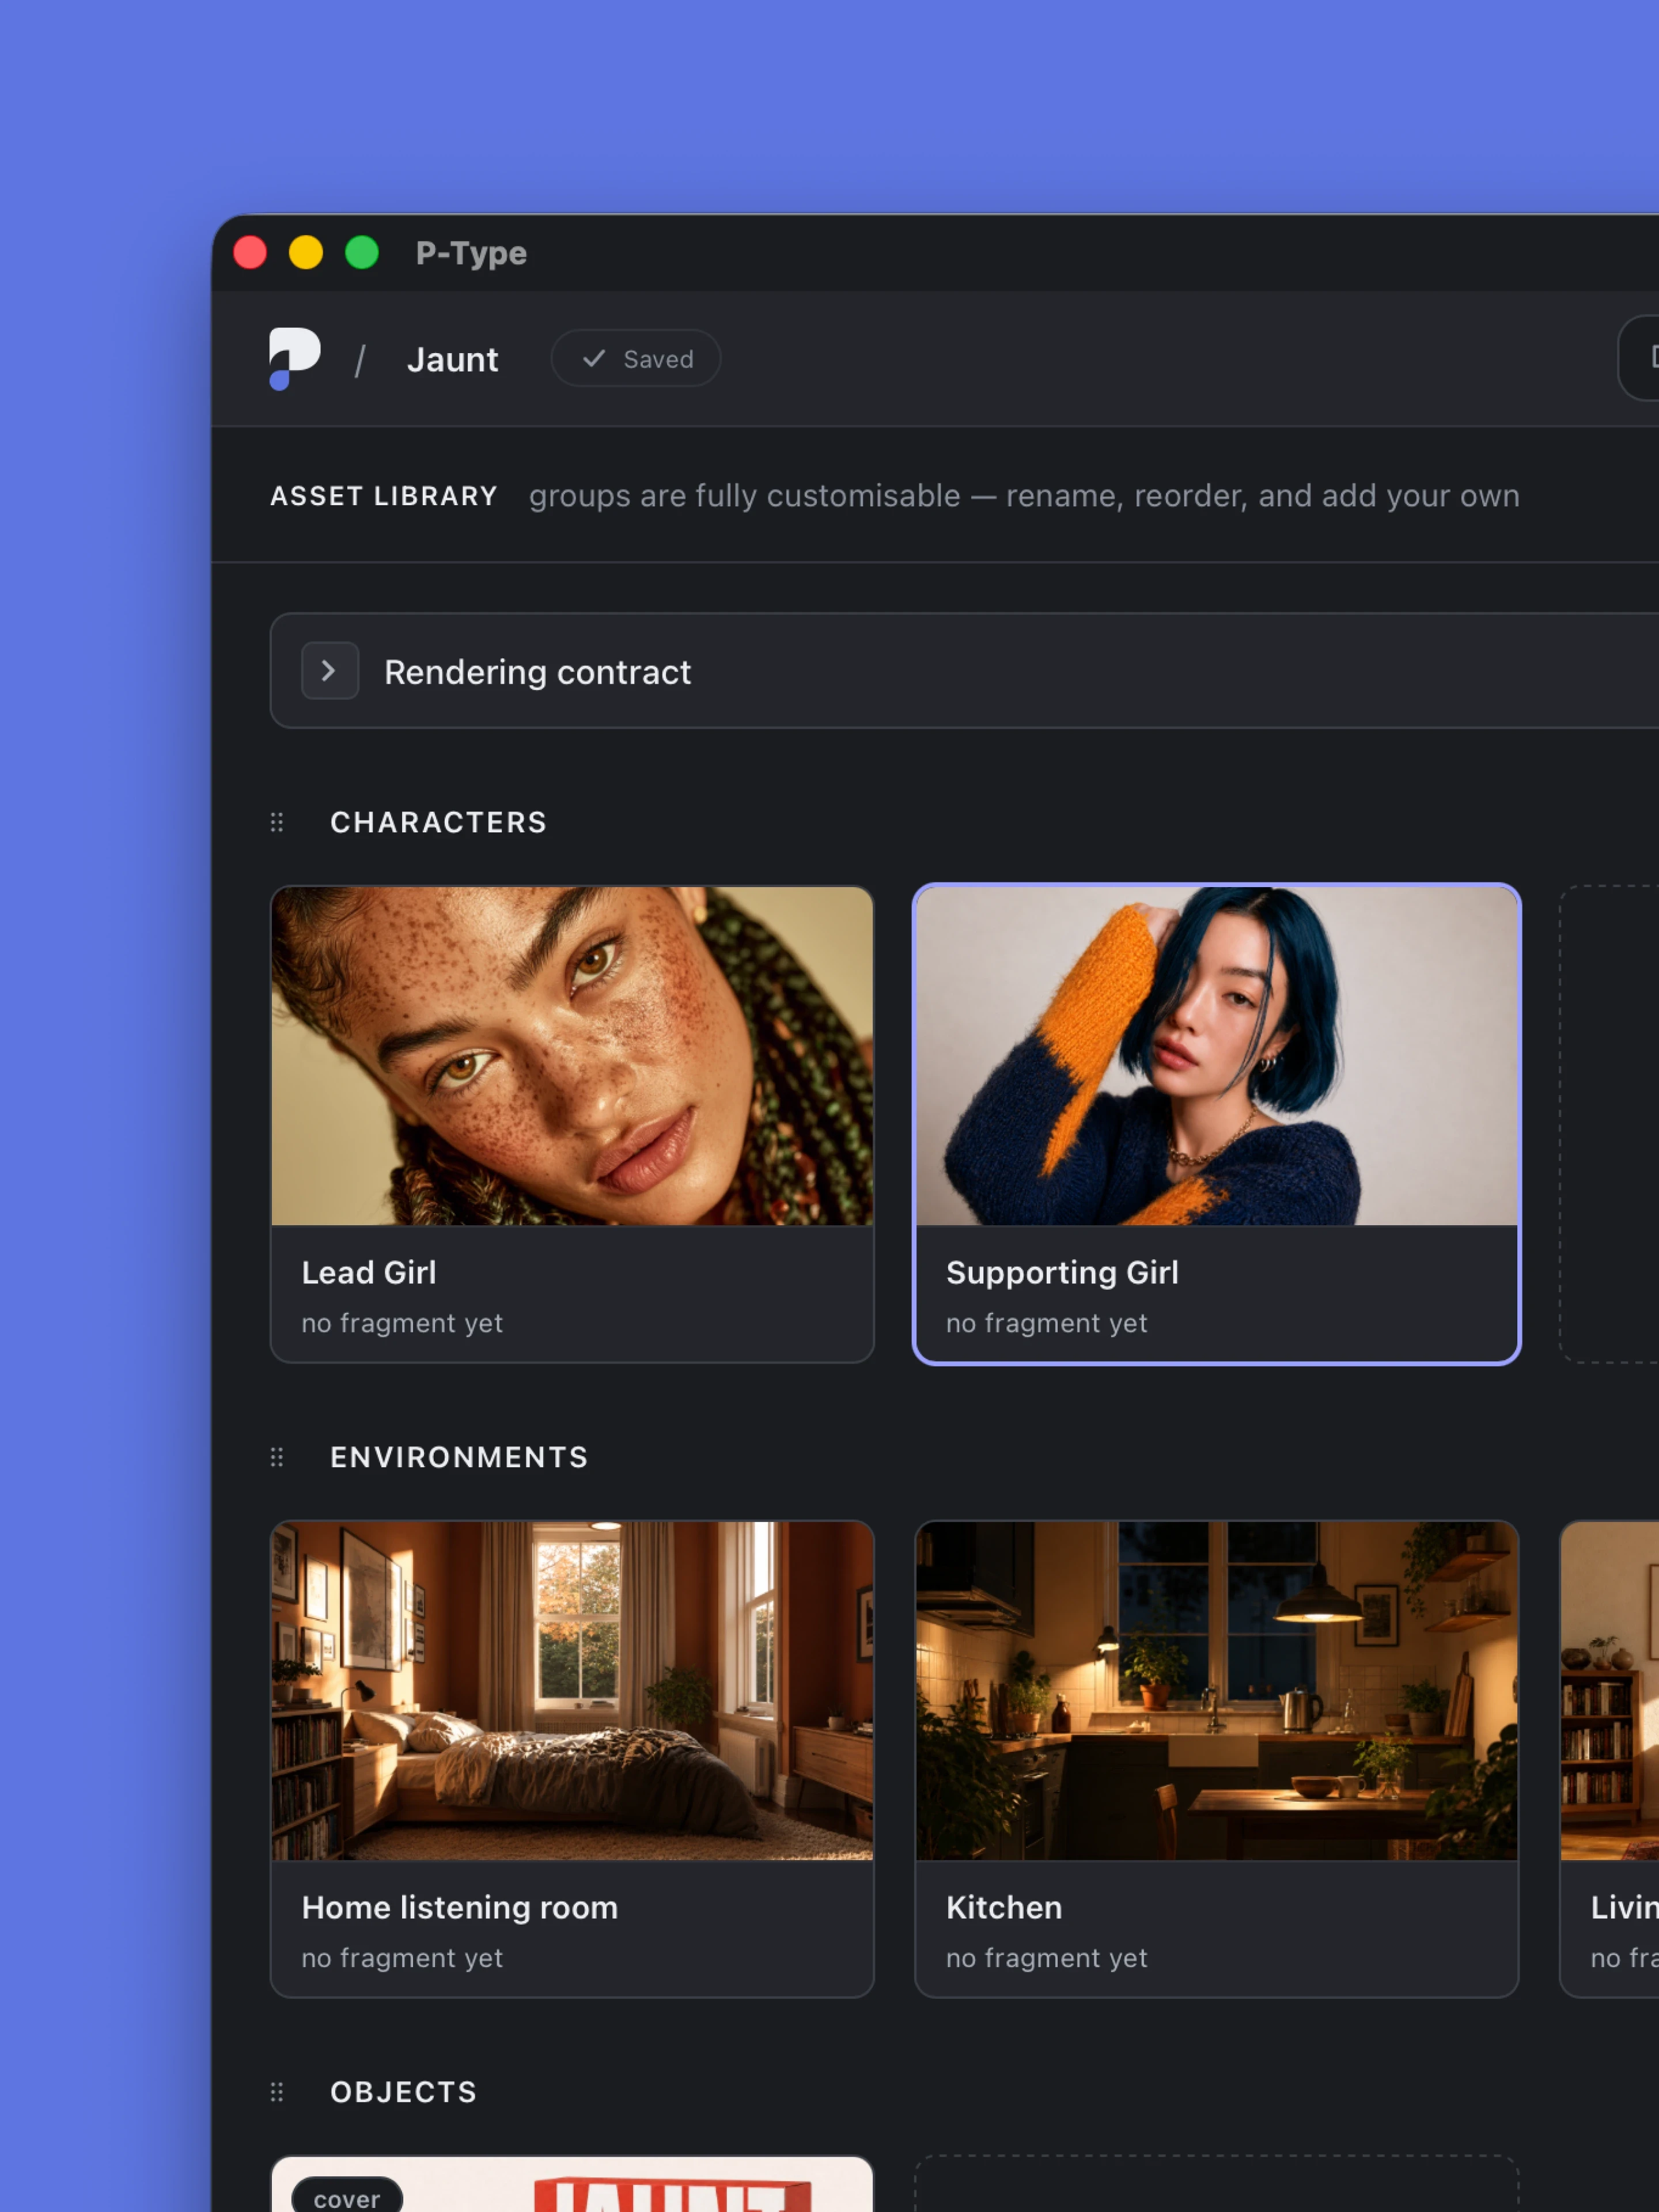Image resolution: width=1659 pixels, height=2212 pixels.
Task: Close the P-Type window with red button
Action: 250,252
